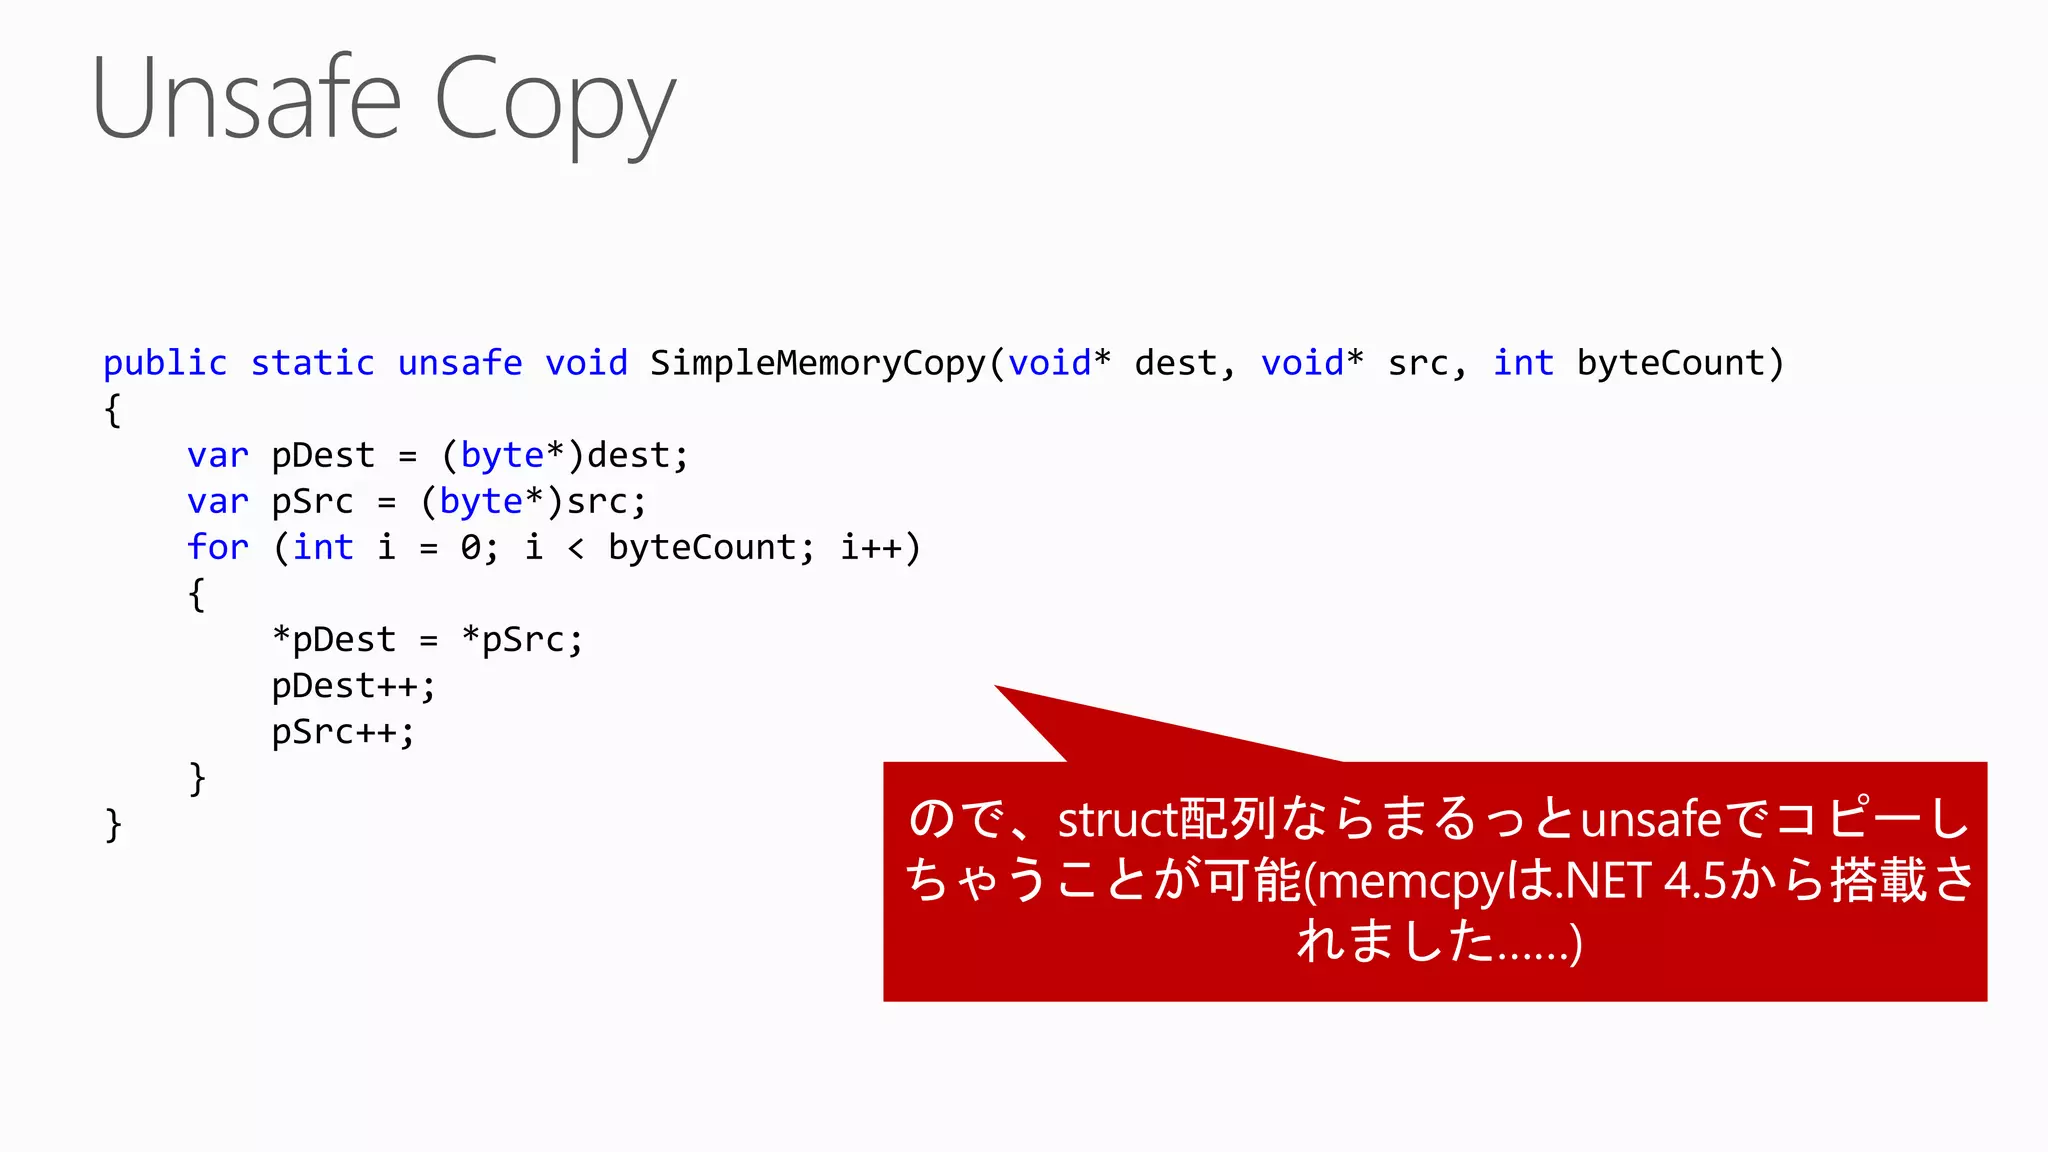Screen dimensions: 2048x1152
Task: Click the "unsafe" keyword in the signature
Action: [x=460, y=363]
